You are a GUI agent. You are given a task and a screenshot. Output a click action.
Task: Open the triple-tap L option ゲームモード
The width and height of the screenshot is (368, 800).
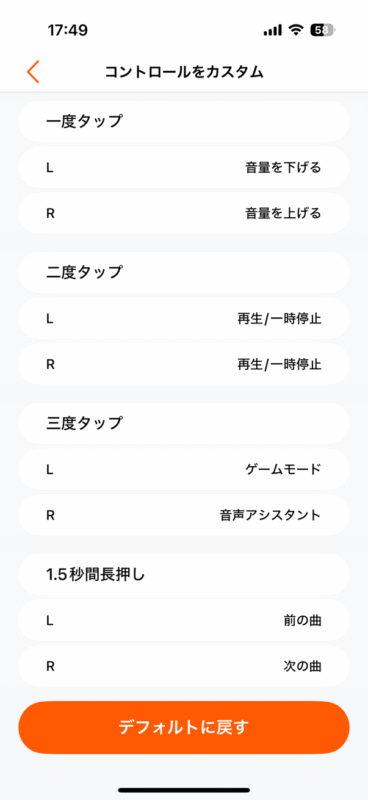point(184,469)
